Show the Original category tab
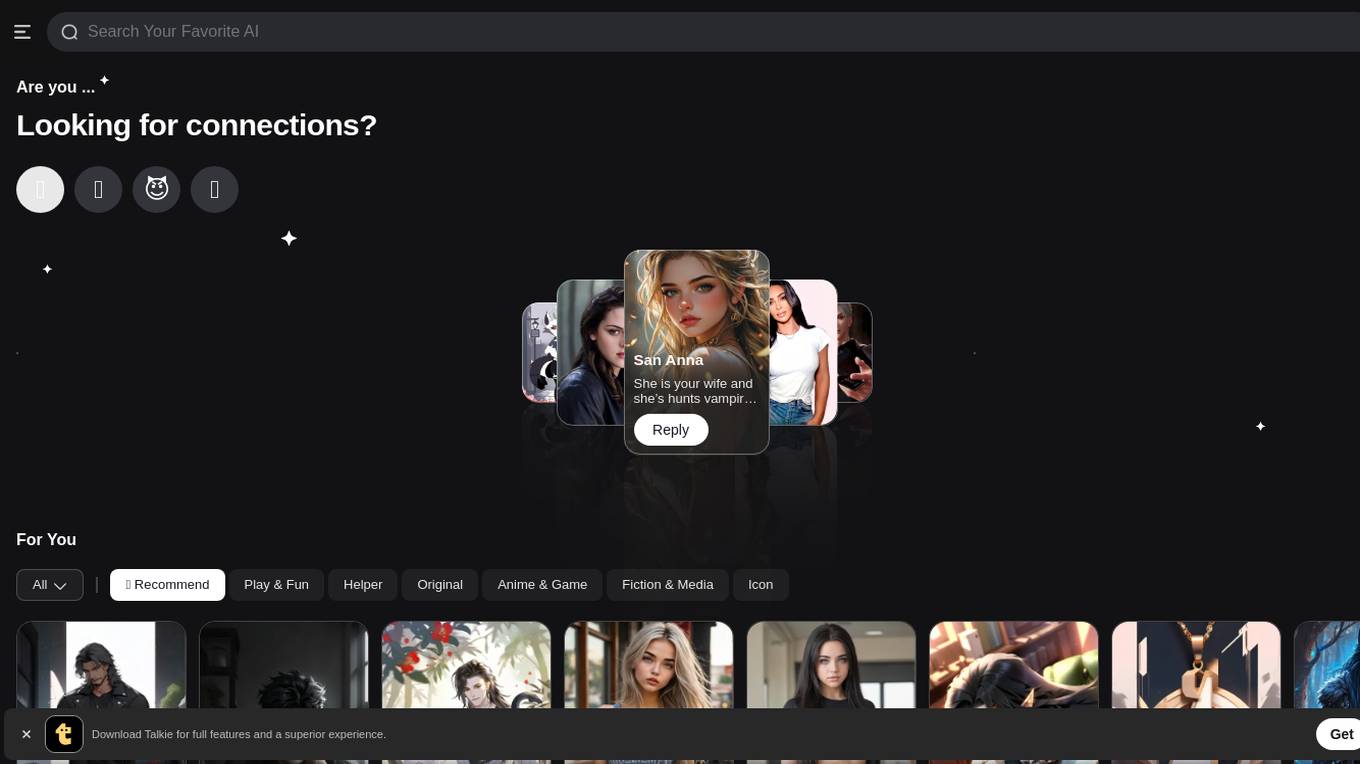This screenshot has height=764, width=1360. [x=440, y=585]
